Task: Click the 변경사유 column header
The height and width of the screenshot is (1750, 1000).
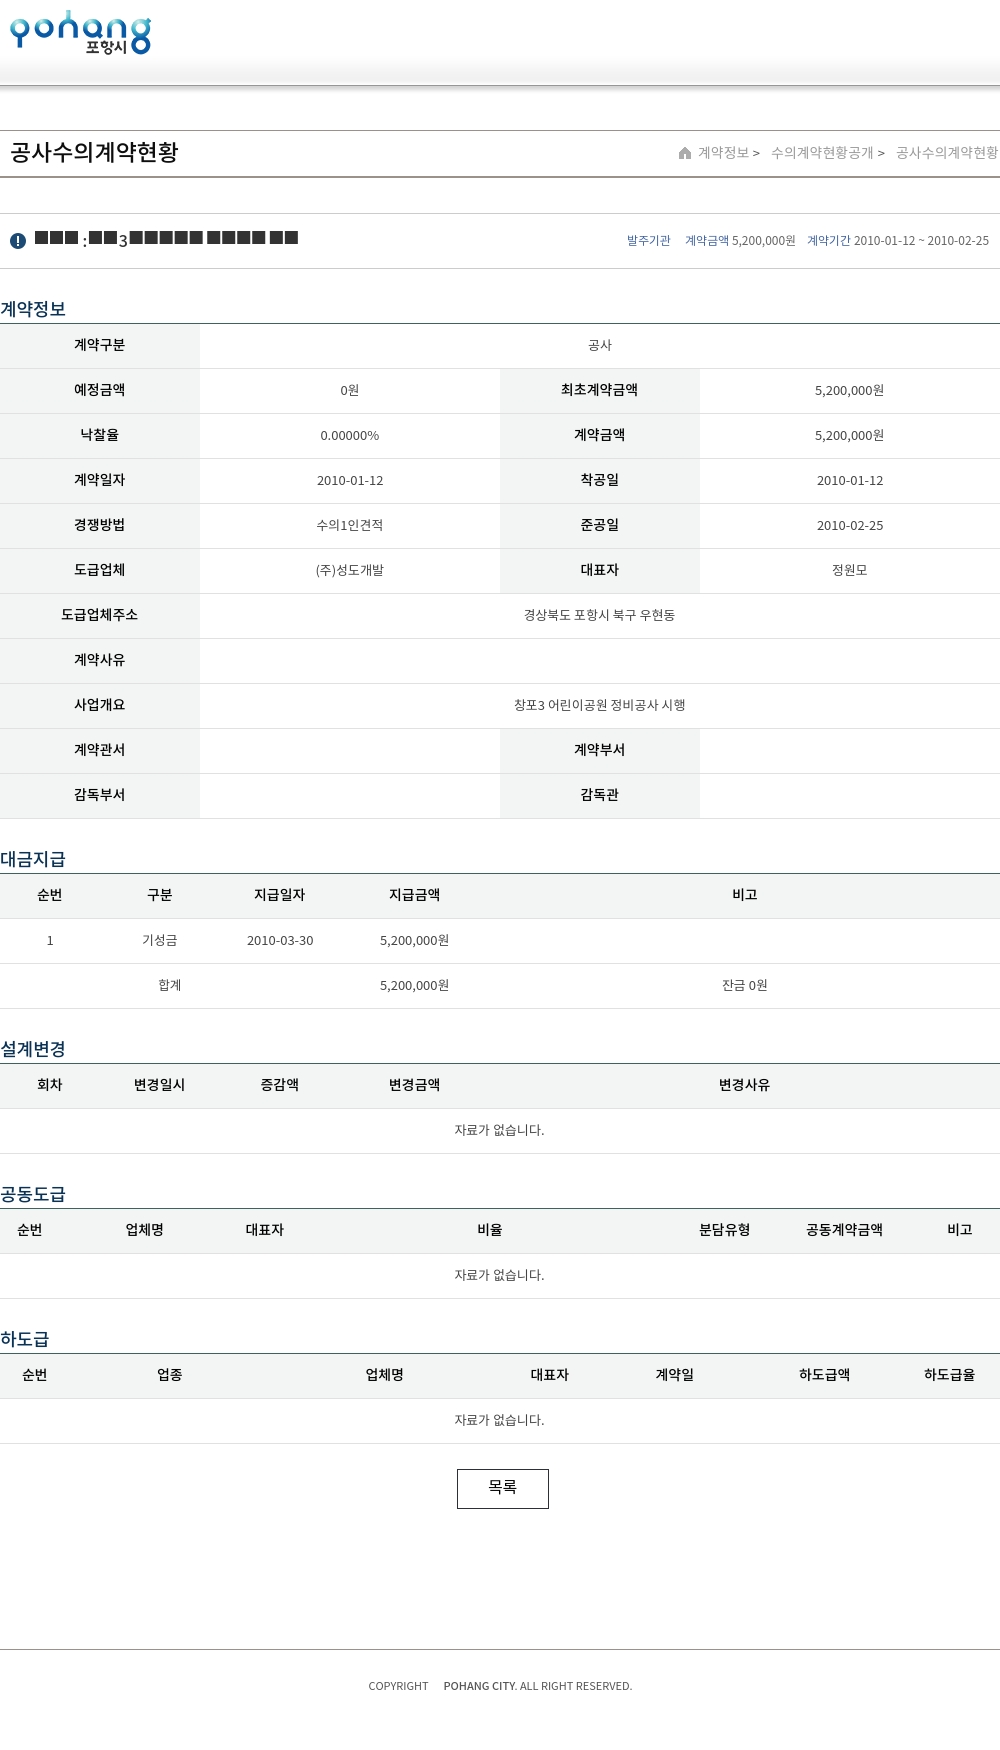Action: click(744, 1085)
